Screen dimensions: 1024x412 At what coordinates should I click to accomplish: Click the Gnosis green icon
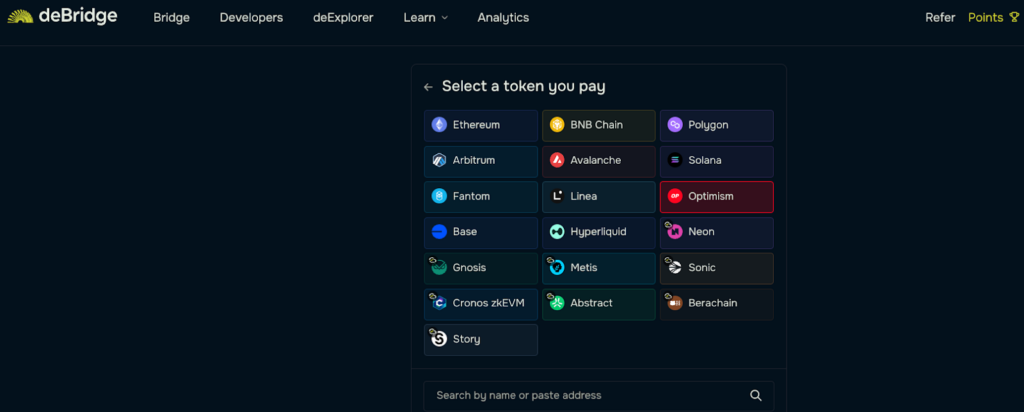pos(439,268)
